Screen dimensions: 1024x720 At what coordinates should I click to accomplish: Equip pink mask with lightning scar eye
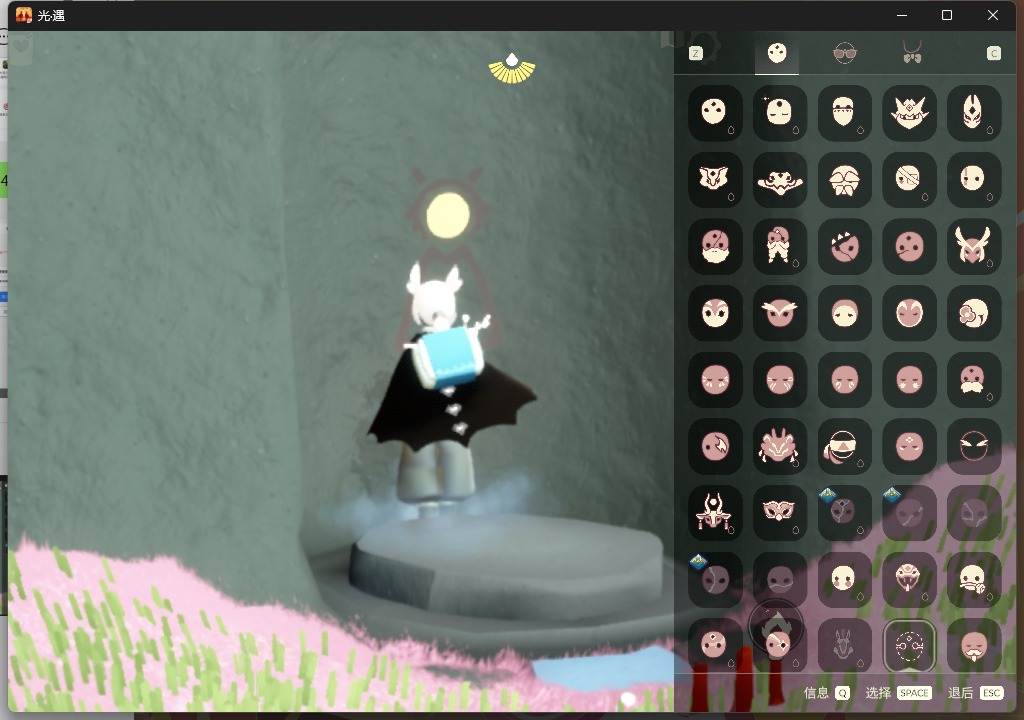[714, 446]
